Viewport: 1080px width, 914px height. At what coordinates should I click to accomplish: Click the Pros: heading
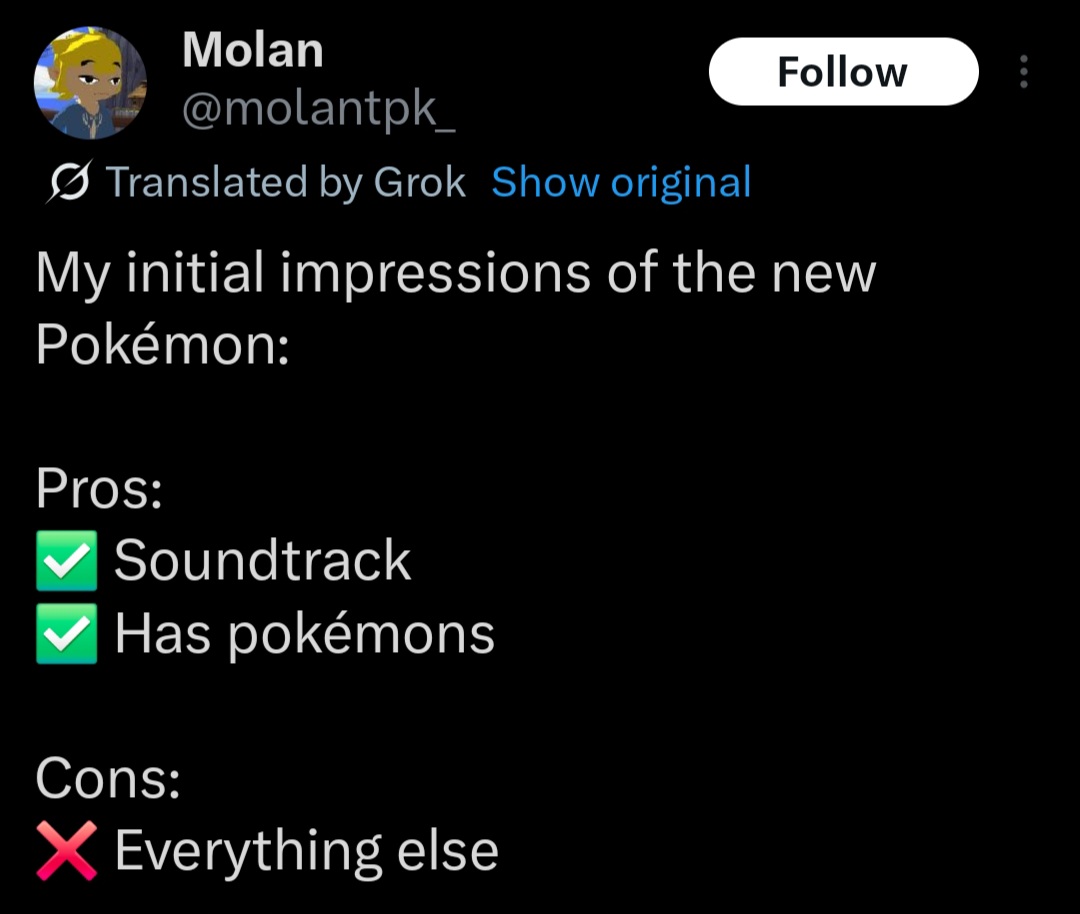(x=99, y=488)
